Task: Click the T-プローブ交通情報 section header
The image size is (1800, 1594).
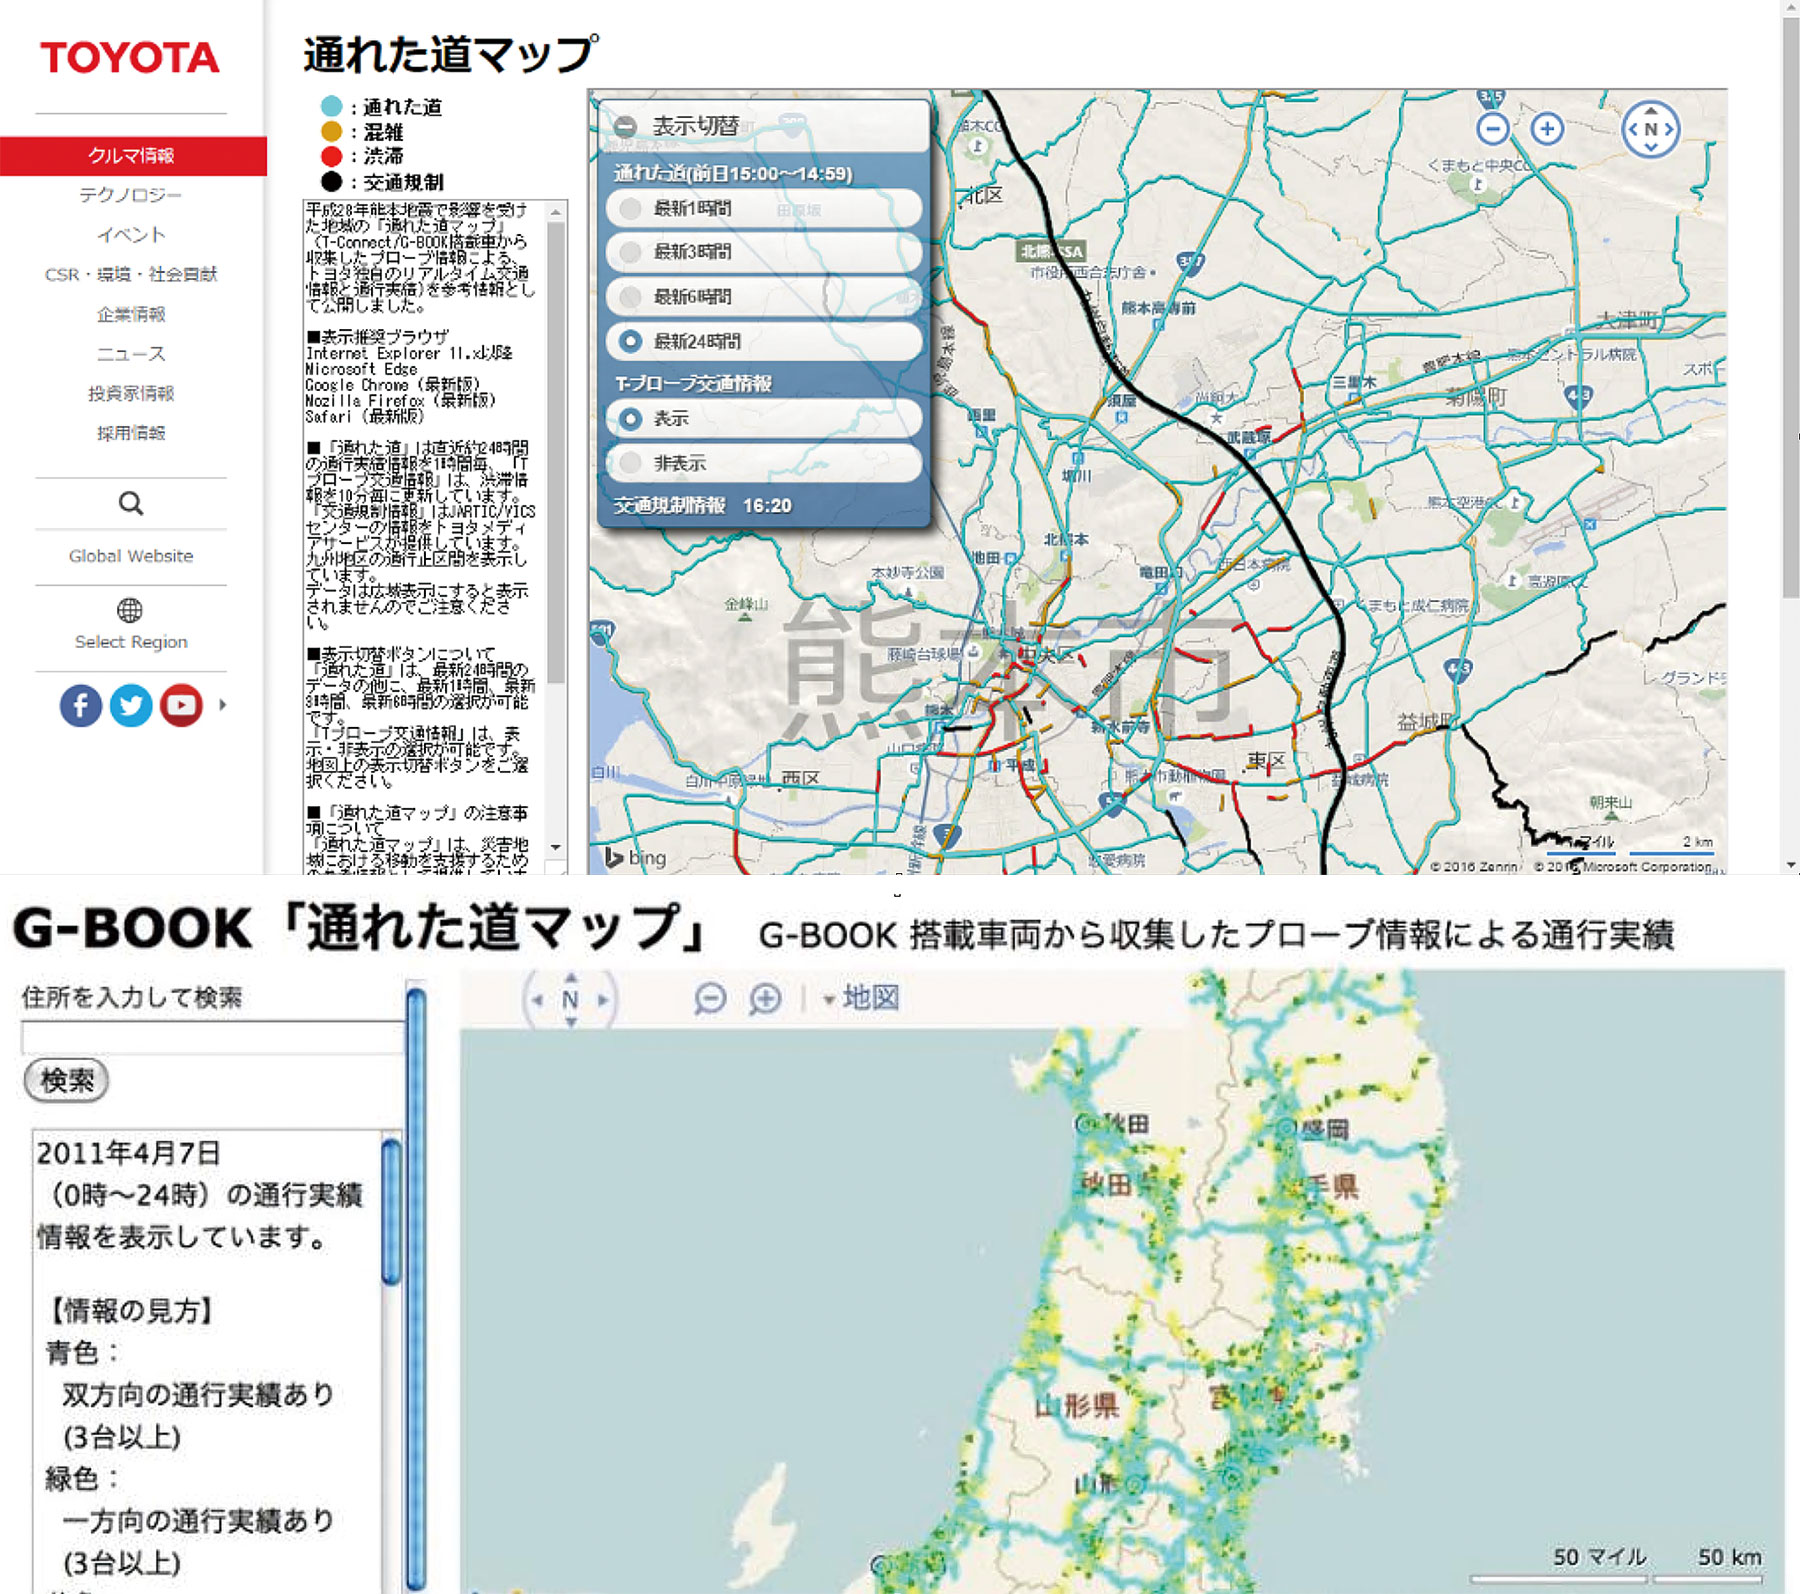Action: coord(693,384)
